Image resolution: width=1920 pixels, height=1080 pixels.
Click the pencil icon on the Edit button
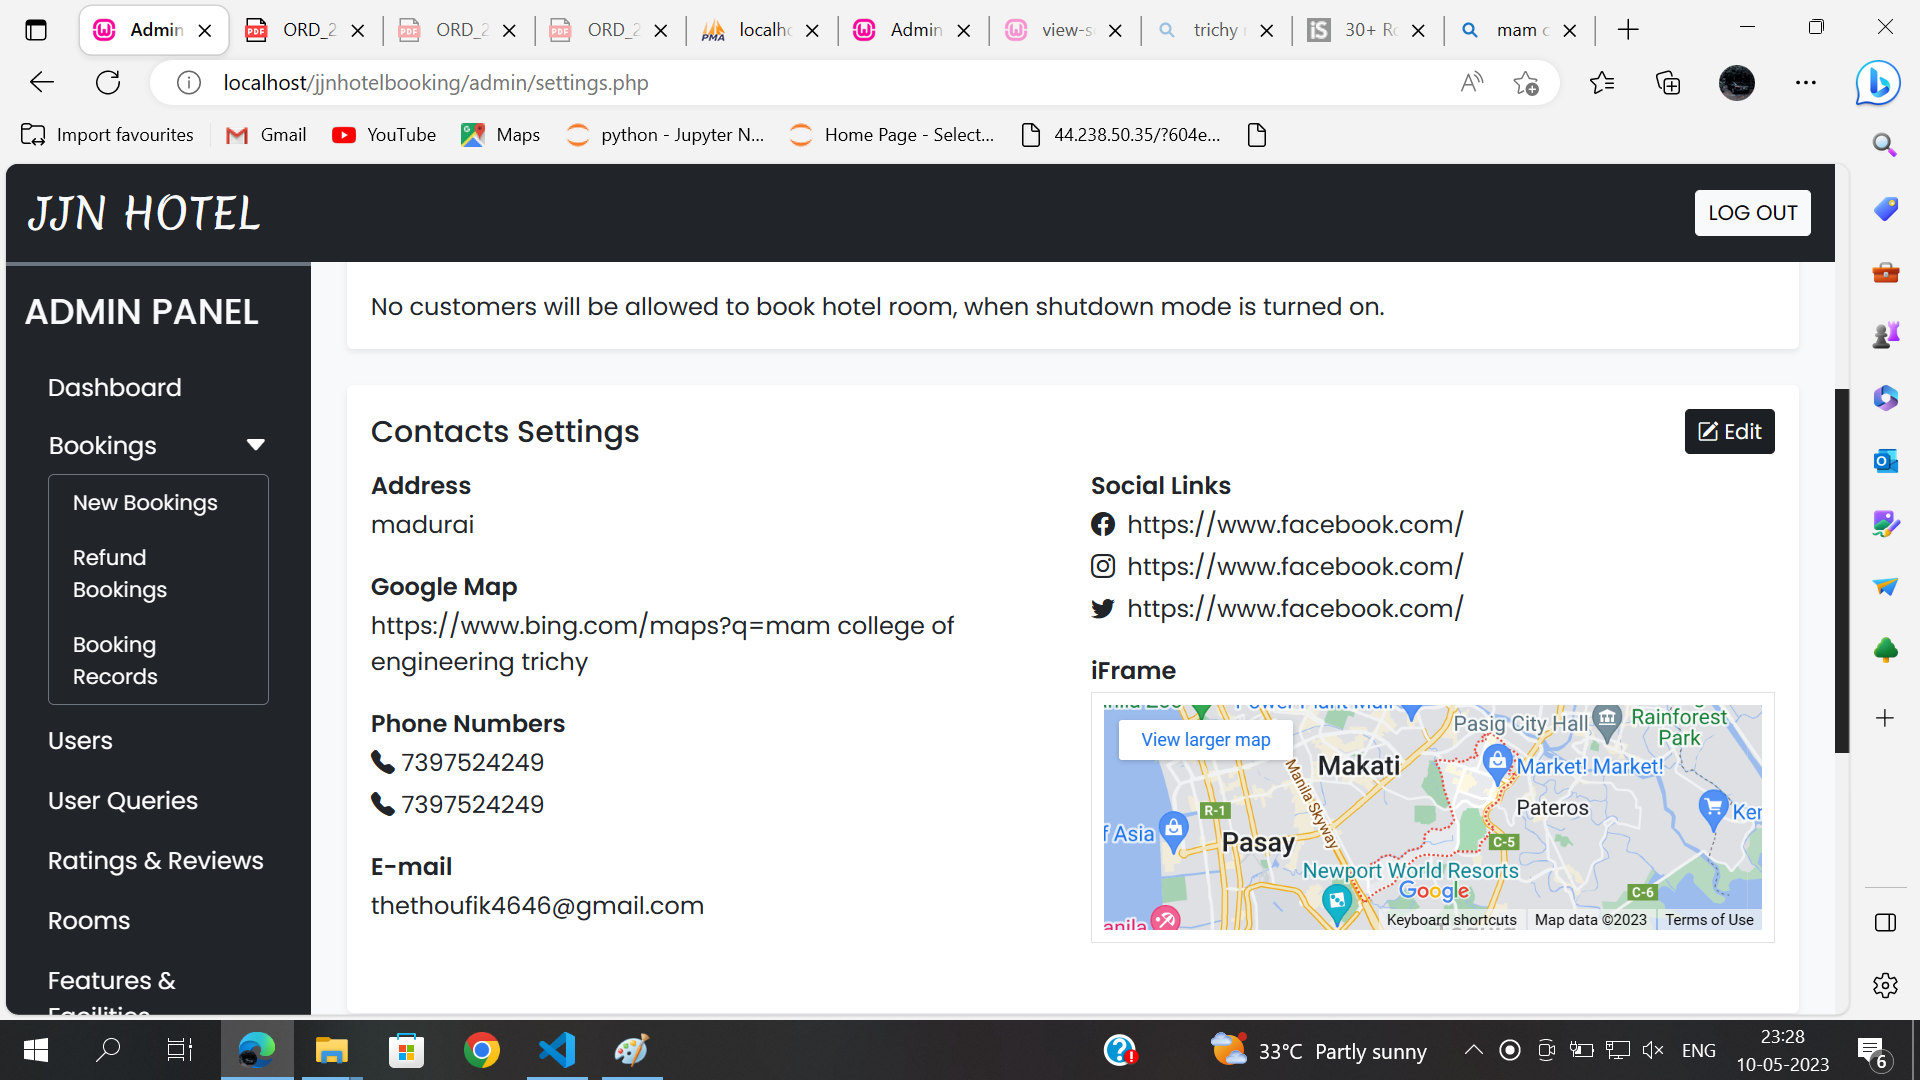click(1707, 431)
